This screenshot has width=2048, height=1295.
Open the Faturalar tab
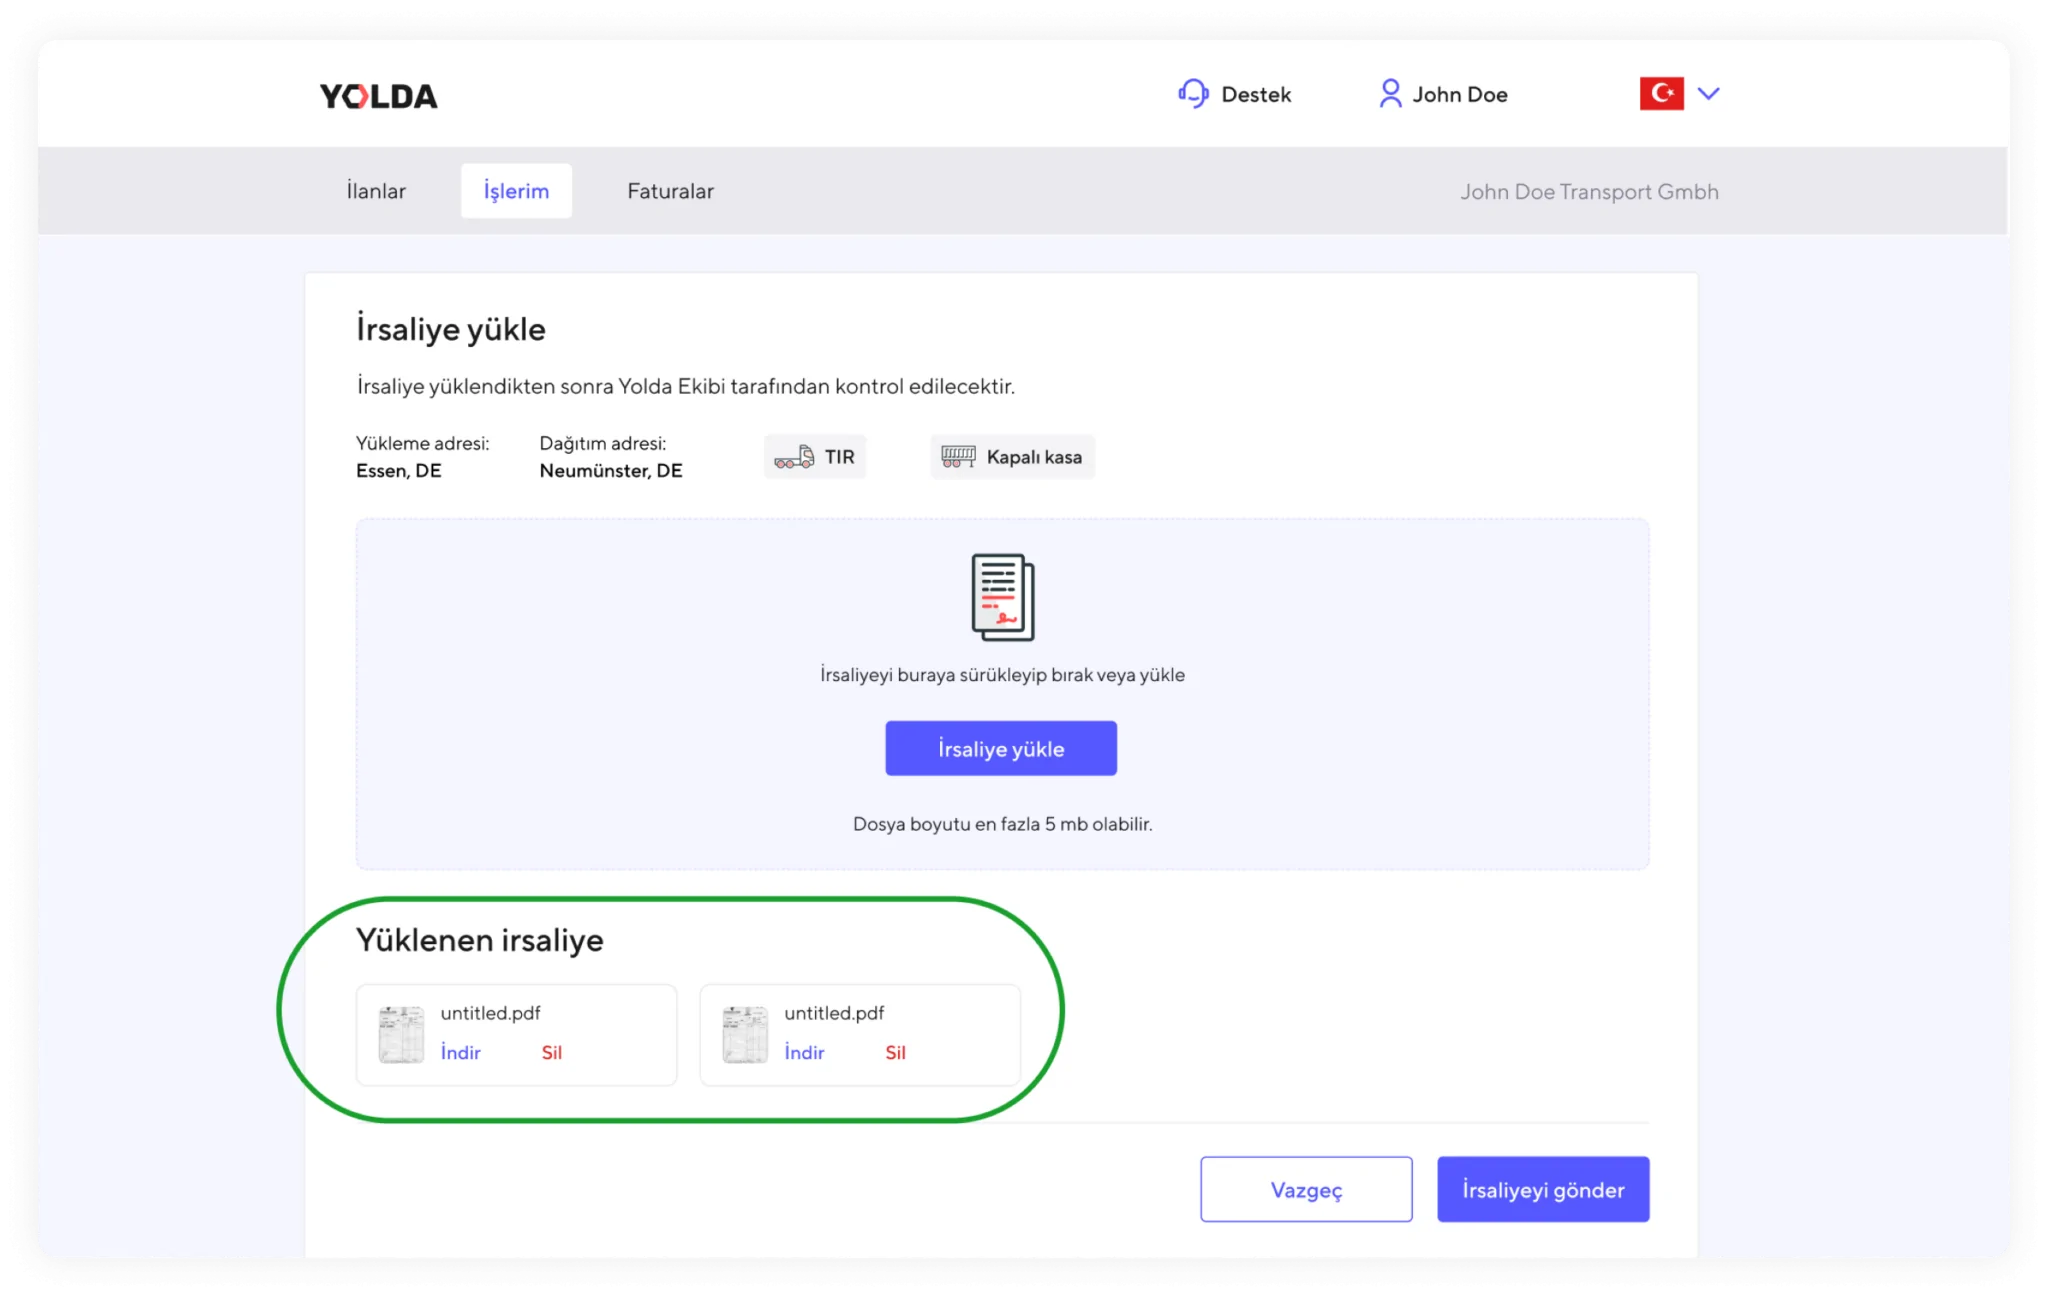click(x=670, y=191)
